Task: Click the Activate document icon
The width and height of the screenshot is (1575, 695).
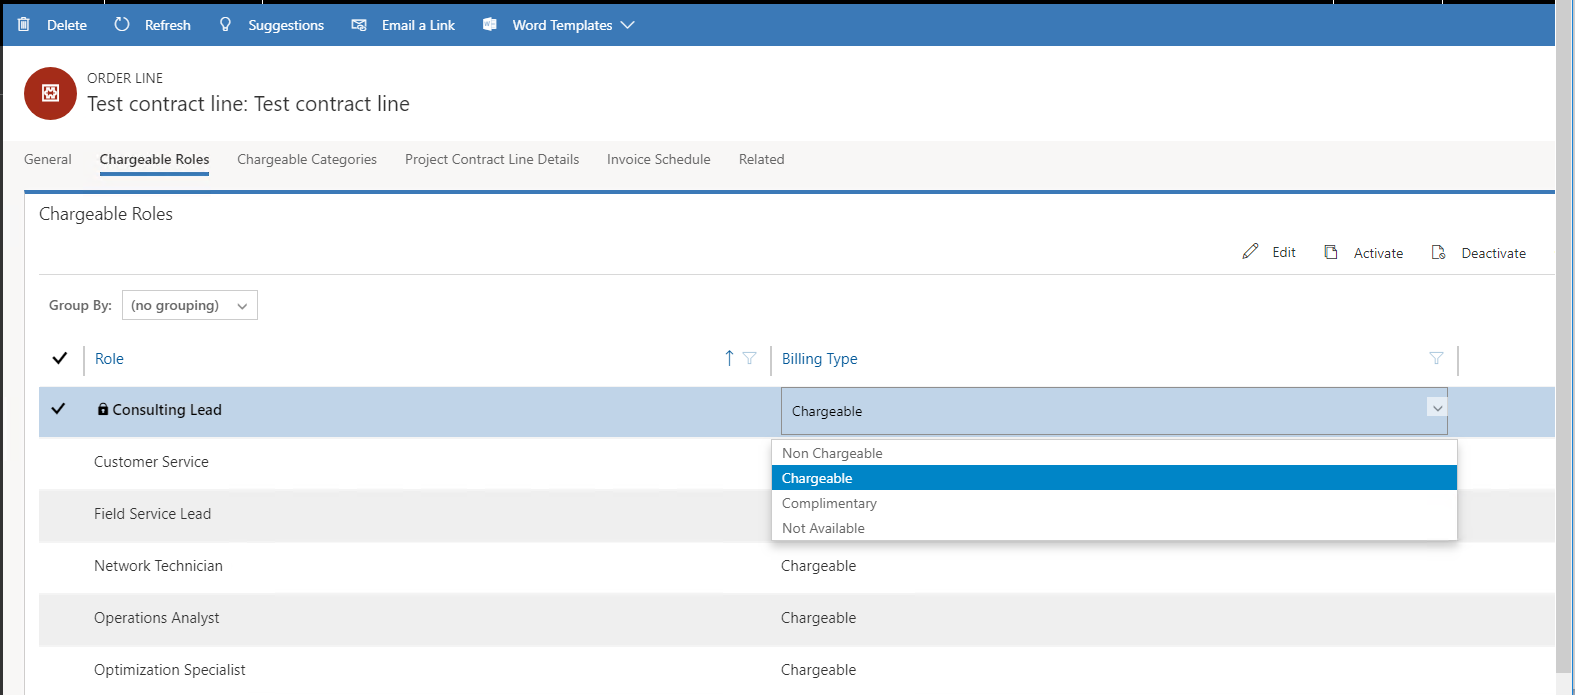Action: (x=1331, y=252)
